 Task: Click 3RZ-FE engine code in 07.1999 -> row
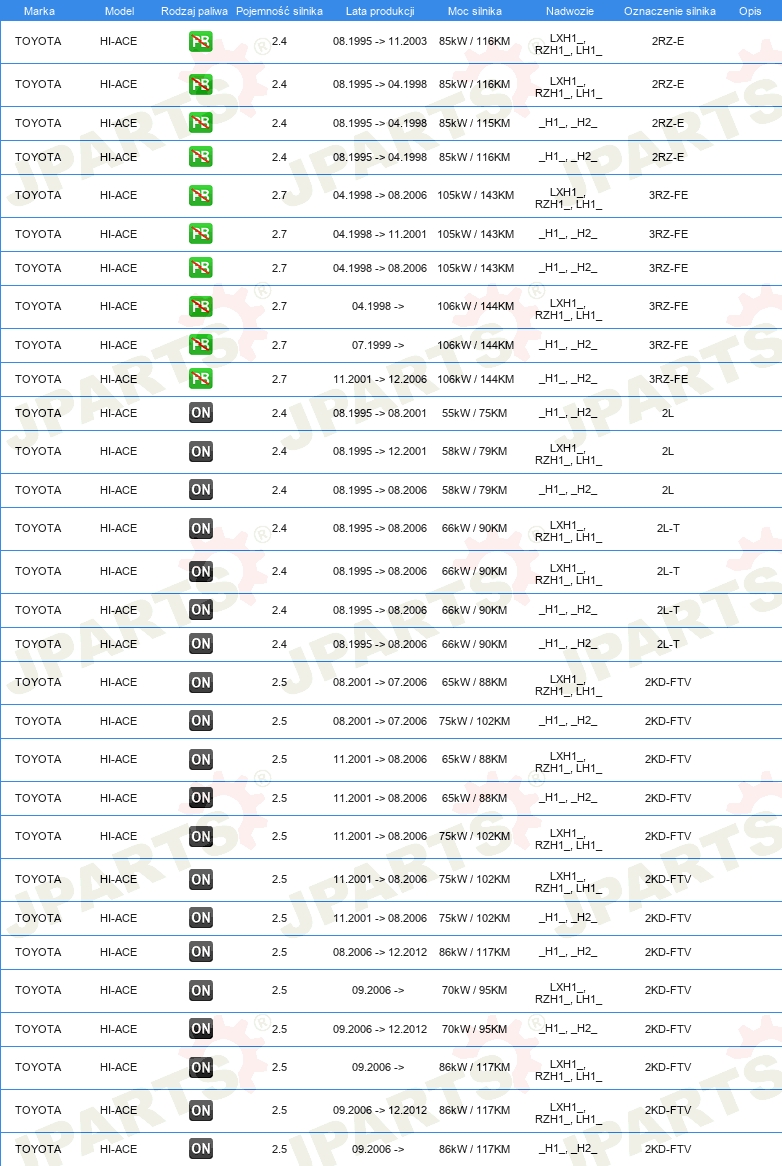coord(668,345)
